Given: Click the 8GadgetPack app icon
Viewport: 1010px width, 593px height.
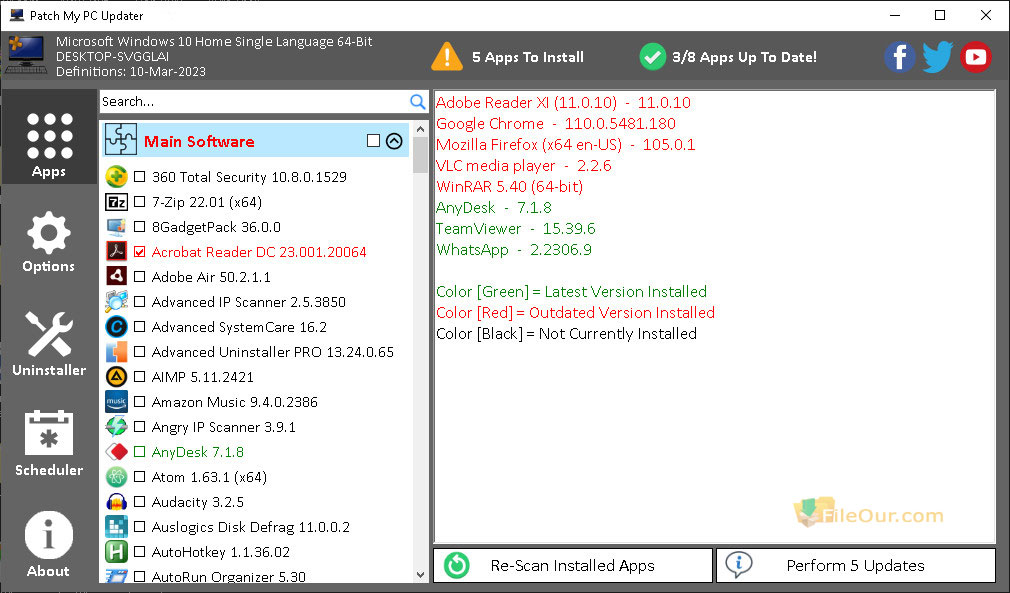Looking at the screenshot, I should coord(116,227).
